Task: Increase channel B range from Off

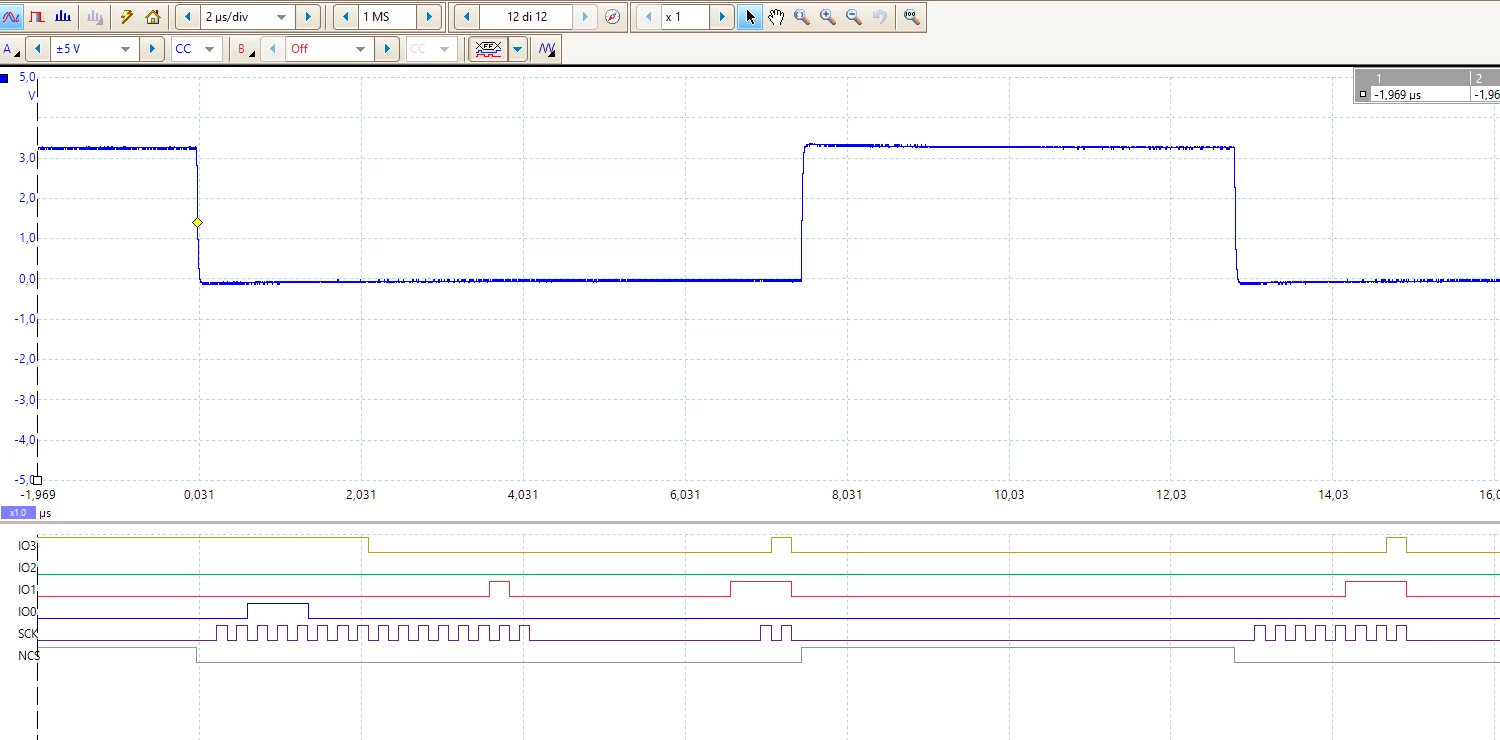Action: [387, 49]
